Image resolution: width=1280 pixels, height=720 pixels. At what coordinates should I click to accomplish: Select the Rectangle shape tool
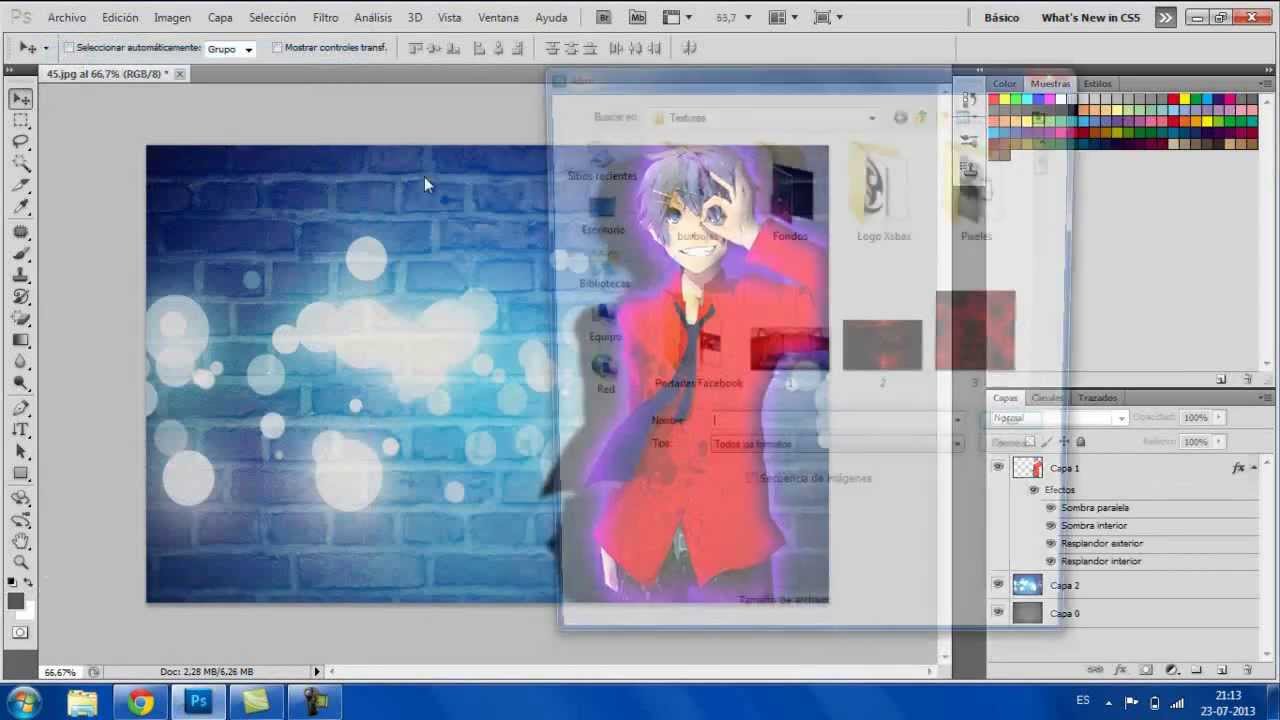point(21,474)
